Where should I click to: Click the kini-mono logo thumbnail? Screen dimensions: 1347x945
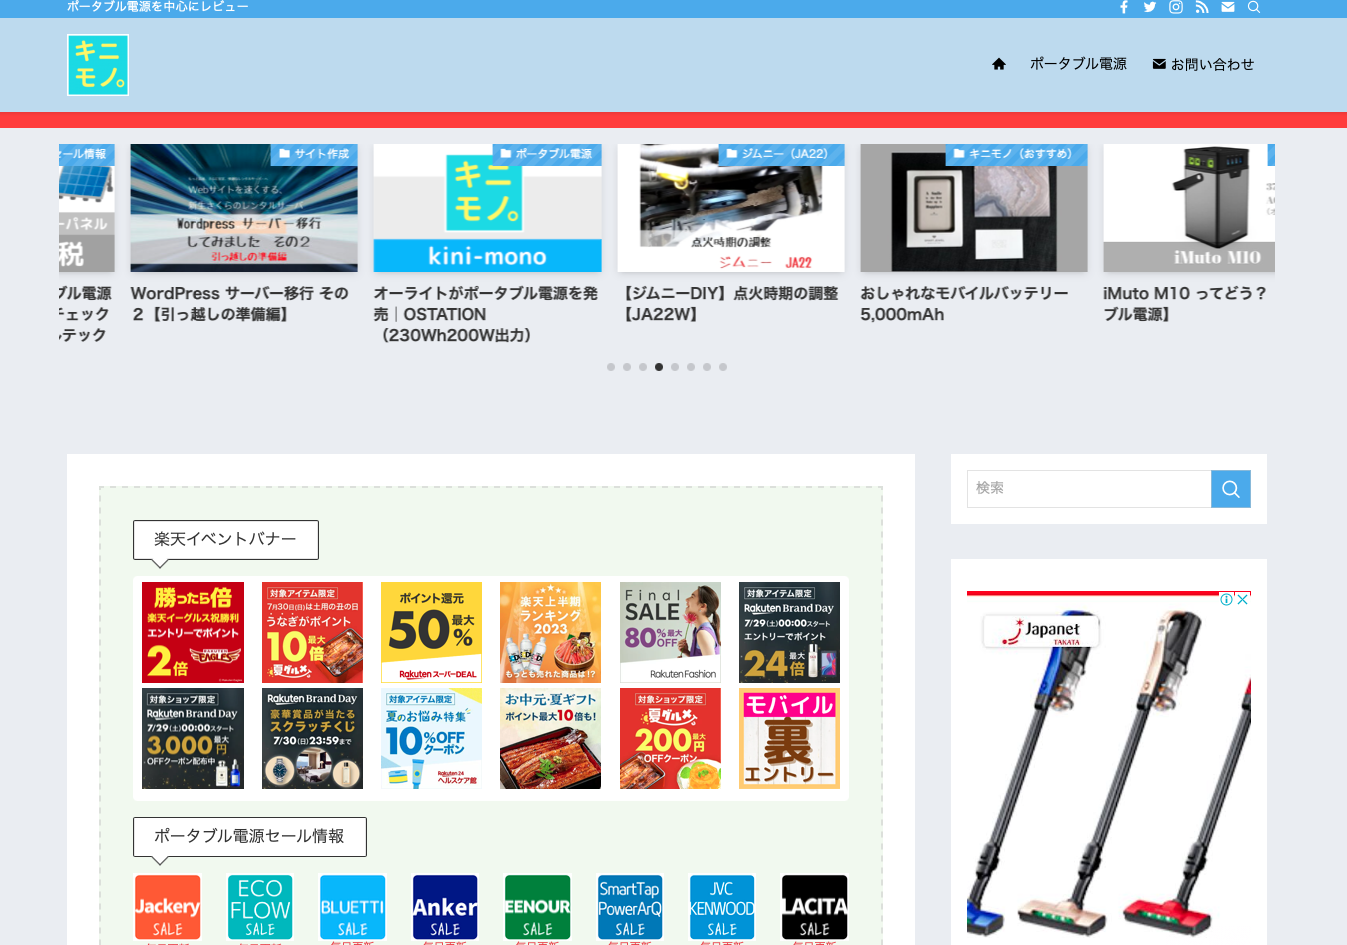(488, 208)
